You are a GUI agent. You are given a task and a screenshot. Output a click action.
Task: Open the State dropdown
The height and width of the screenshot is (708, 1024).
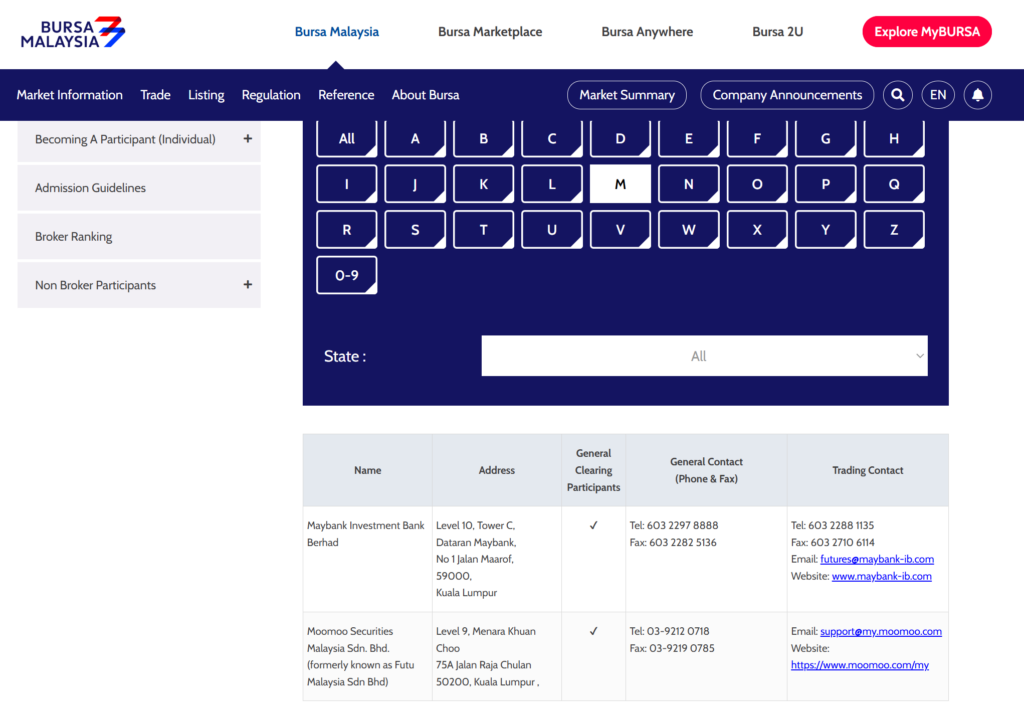pos(704,356)
